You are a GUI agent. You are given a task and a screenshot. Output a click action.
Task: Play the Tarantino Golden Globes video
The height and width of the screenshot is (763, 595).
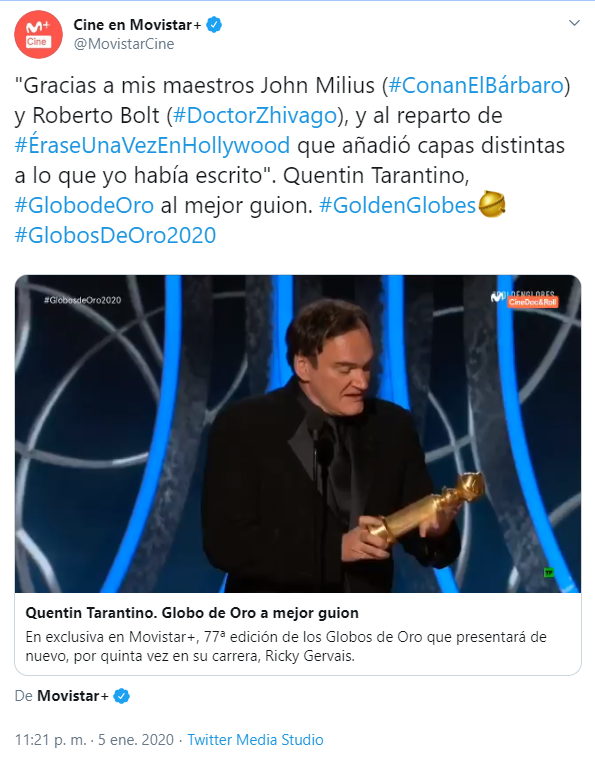(x=298, y=434)
